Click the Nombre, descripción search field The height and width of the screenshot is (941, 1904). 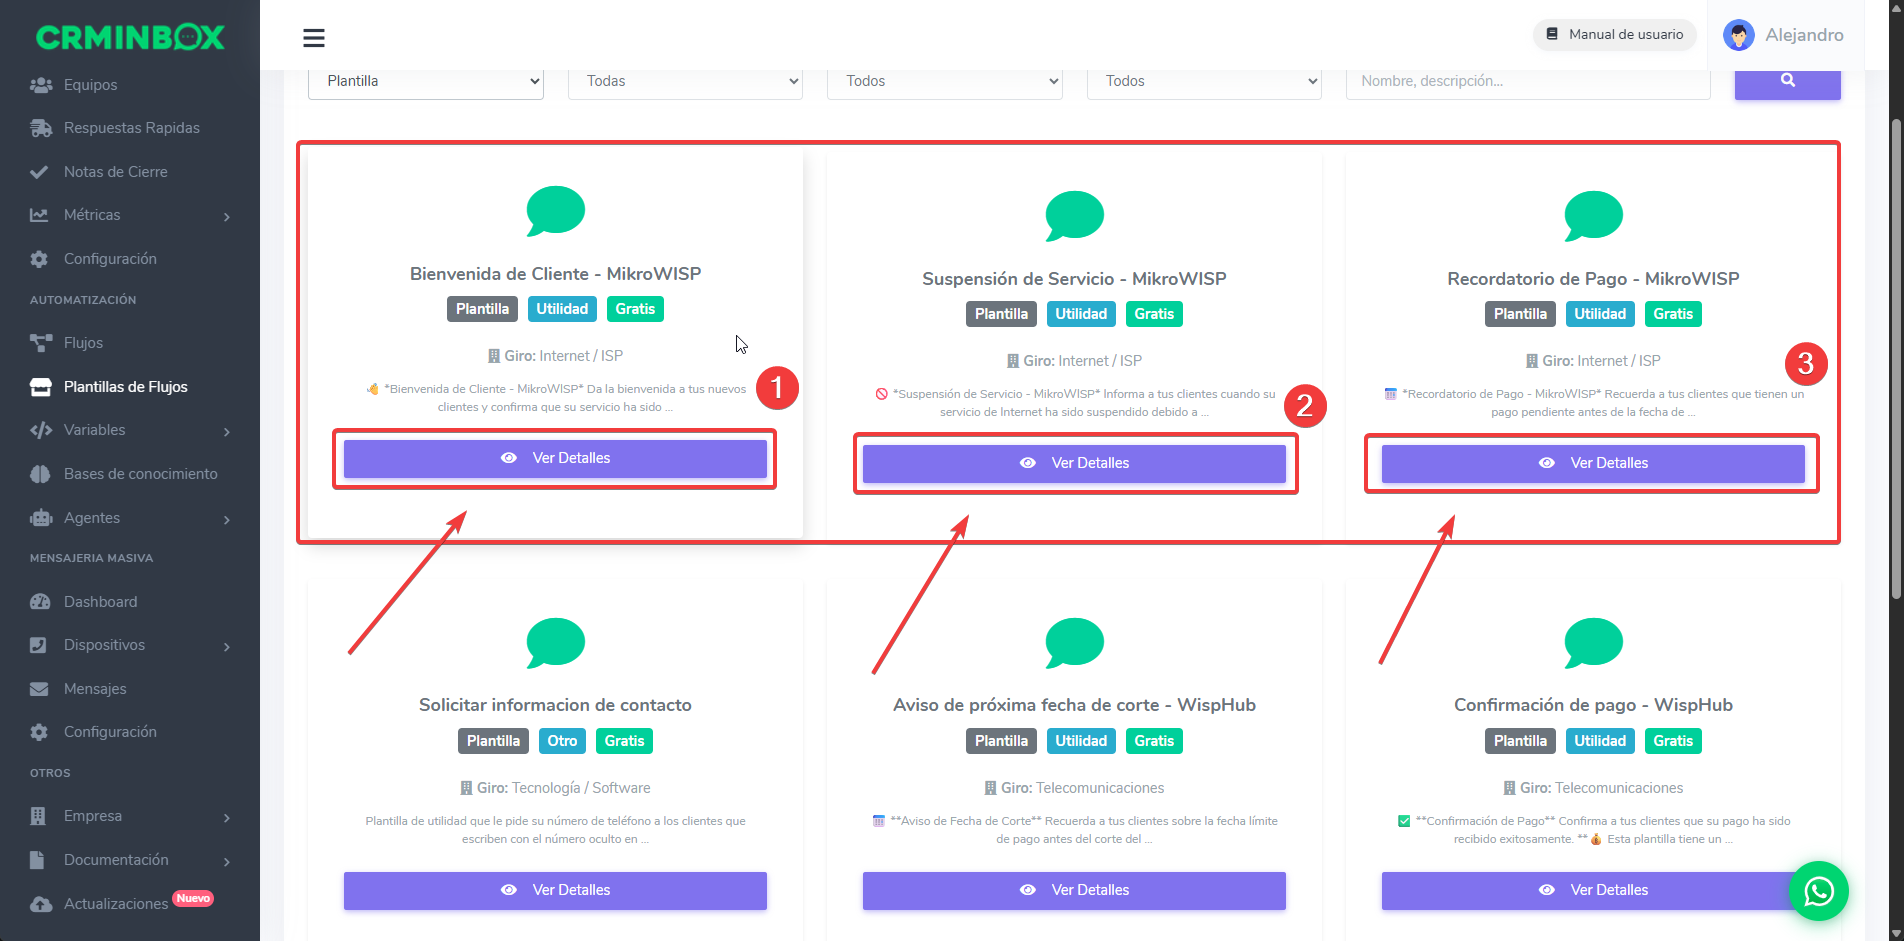[1528, 82]
